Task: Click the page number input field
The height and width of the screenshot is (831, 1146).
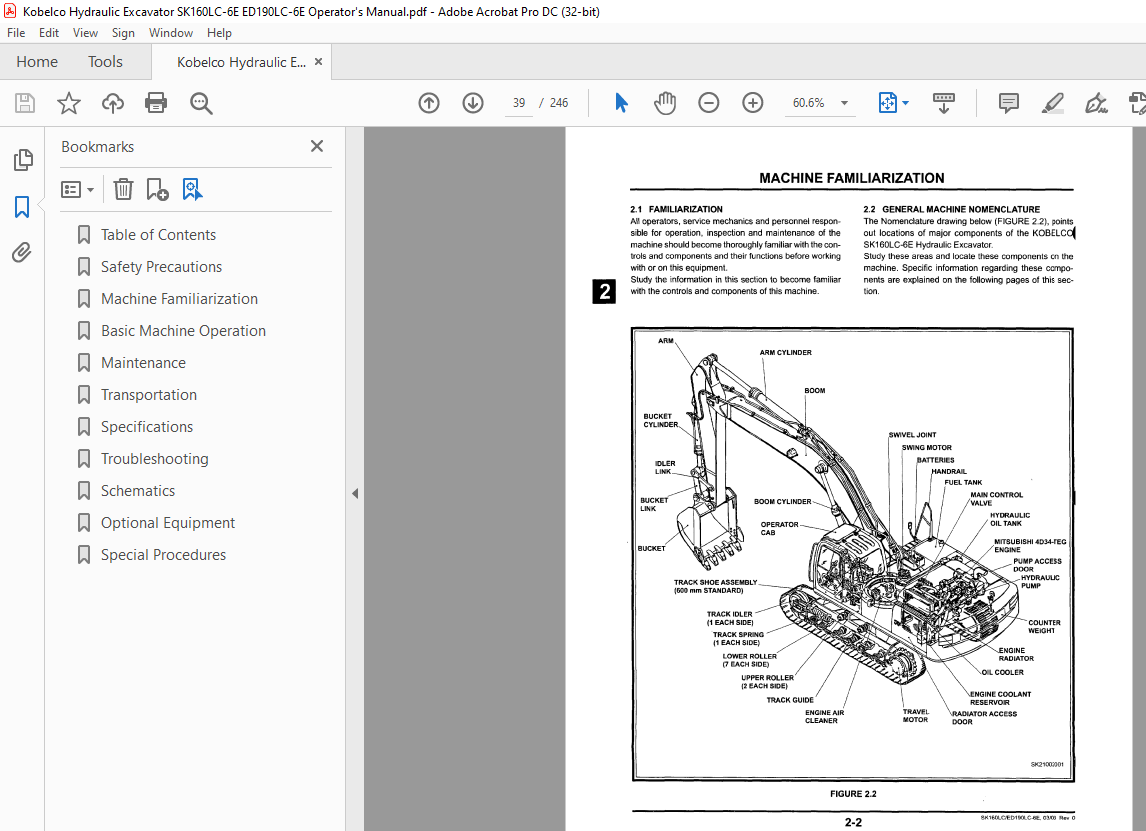Action: point(519,103)
